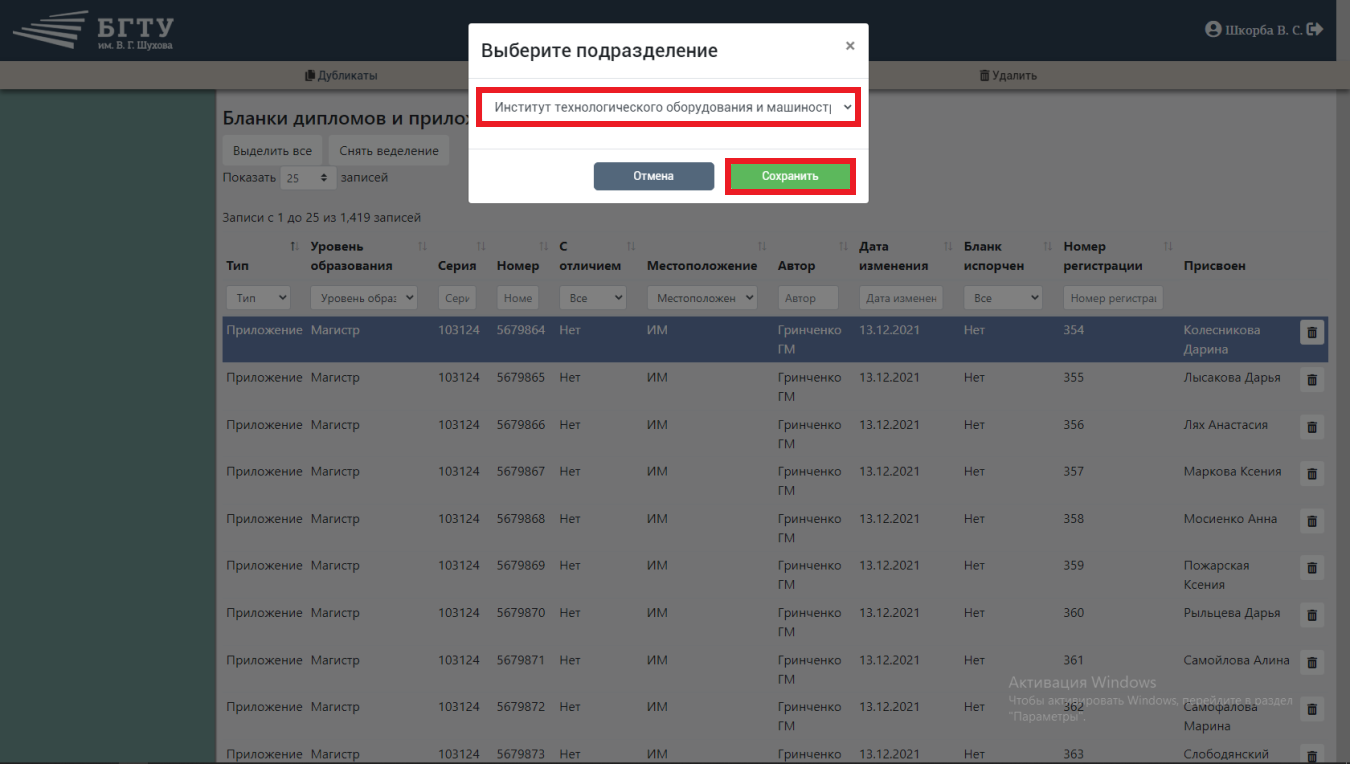Click the name Мосиенко Анна

[x=1230, y=518]
